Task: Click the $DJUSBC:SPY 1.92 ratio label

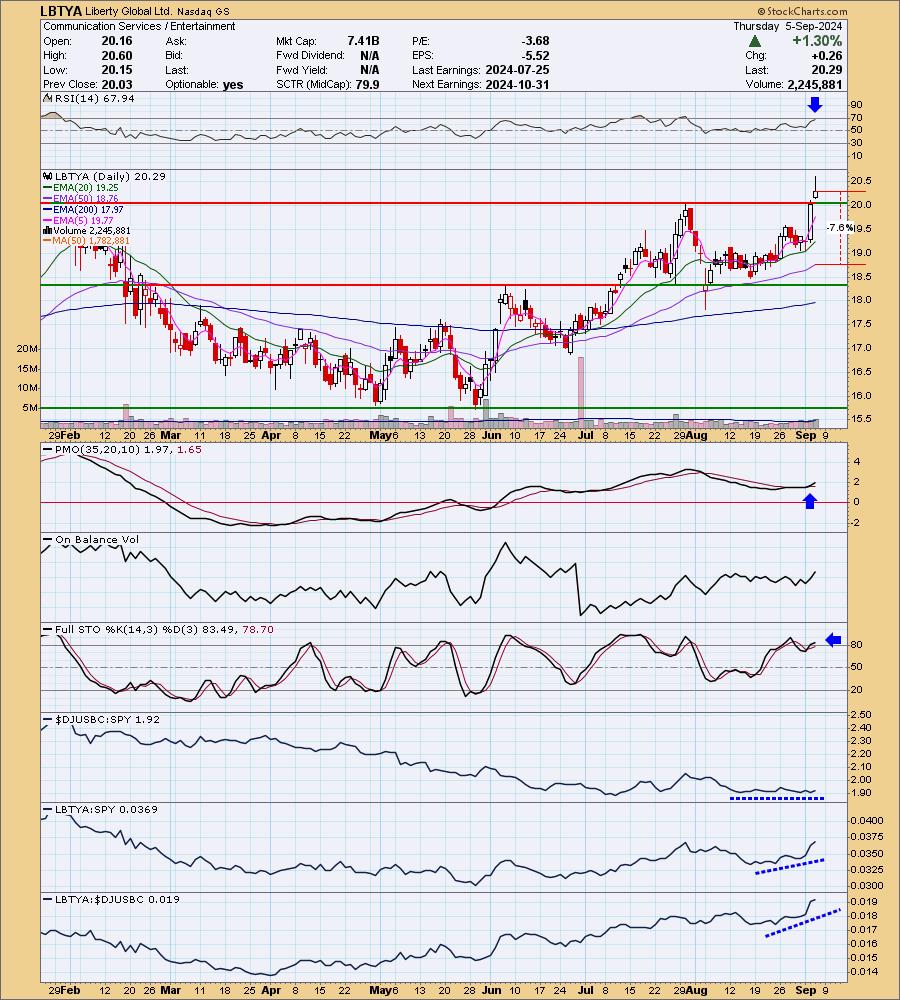Action: click(x=101, y=719)
